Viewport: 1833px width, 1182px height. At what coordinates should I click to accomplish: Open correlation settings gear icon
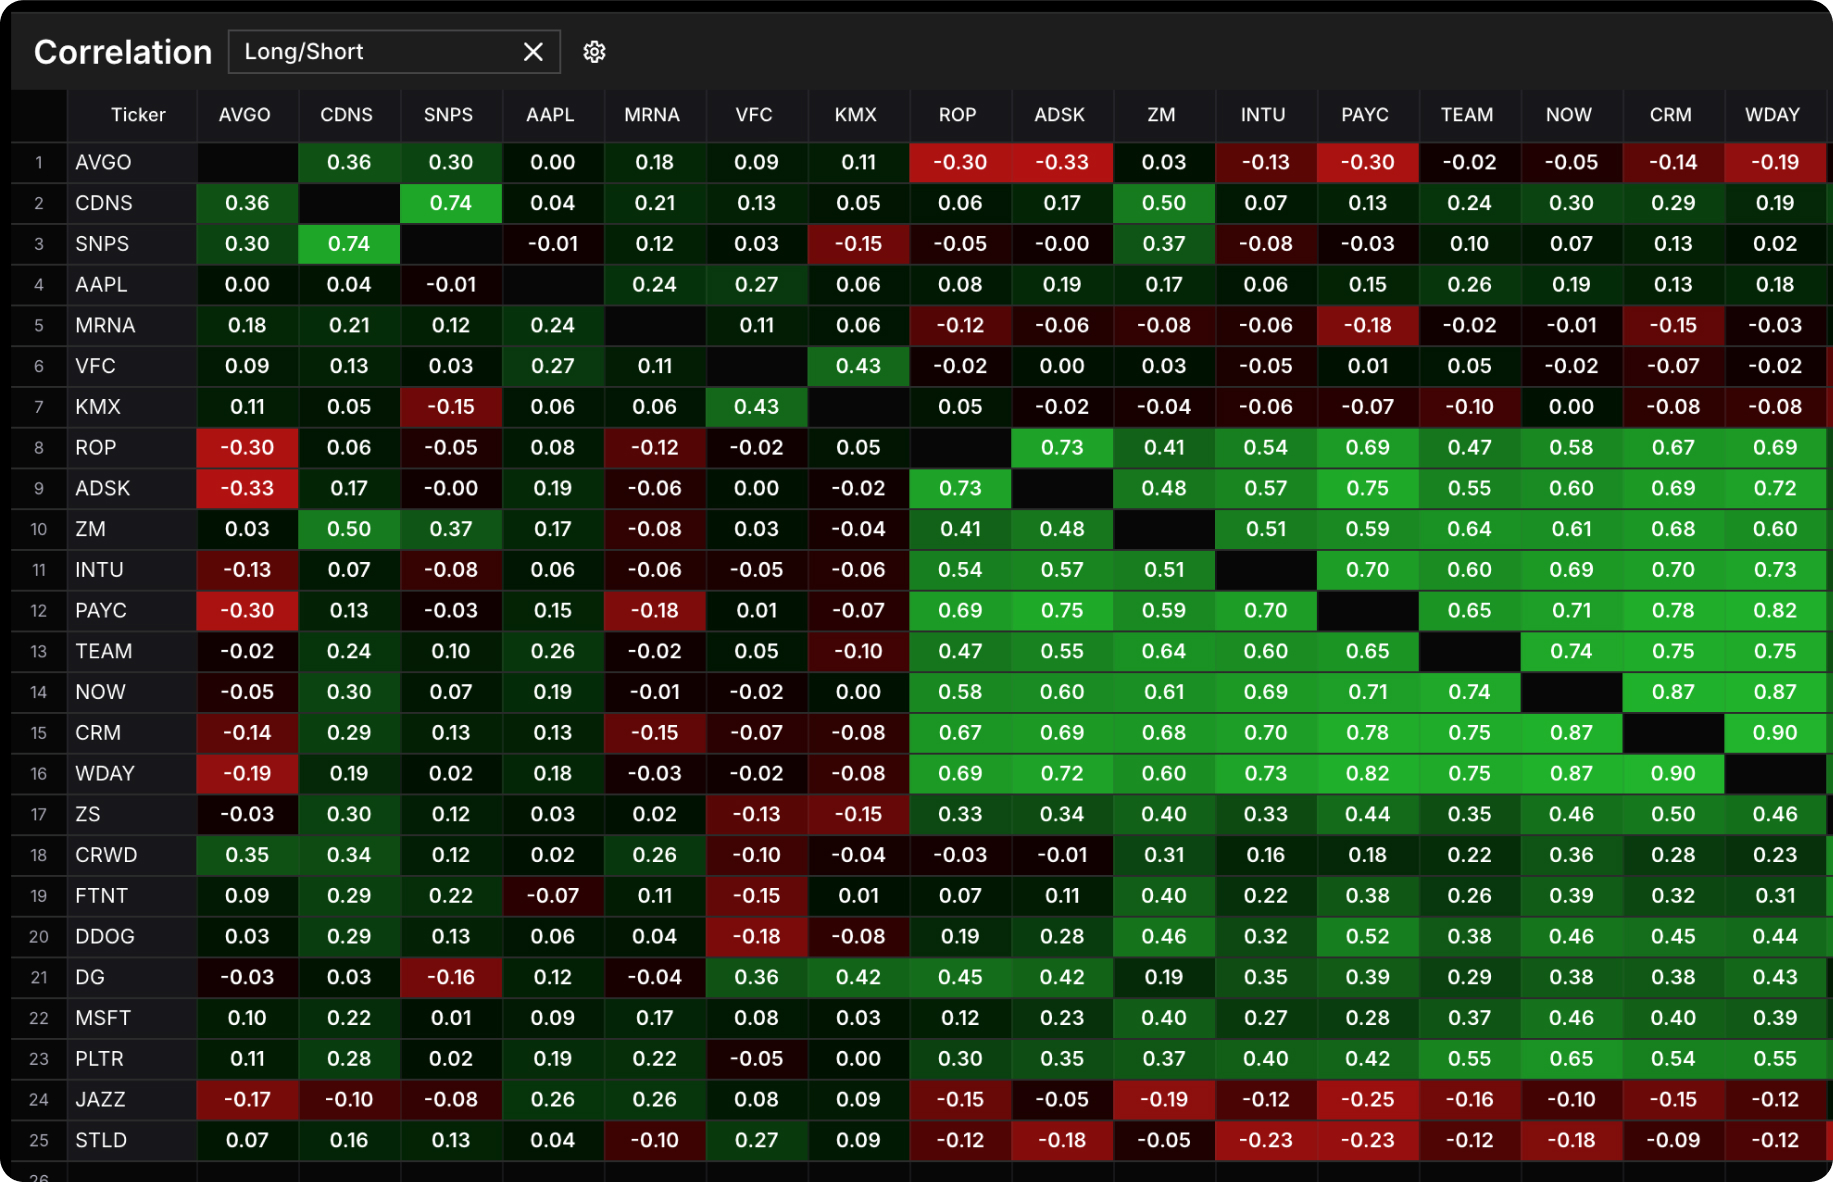coord(594,52)
